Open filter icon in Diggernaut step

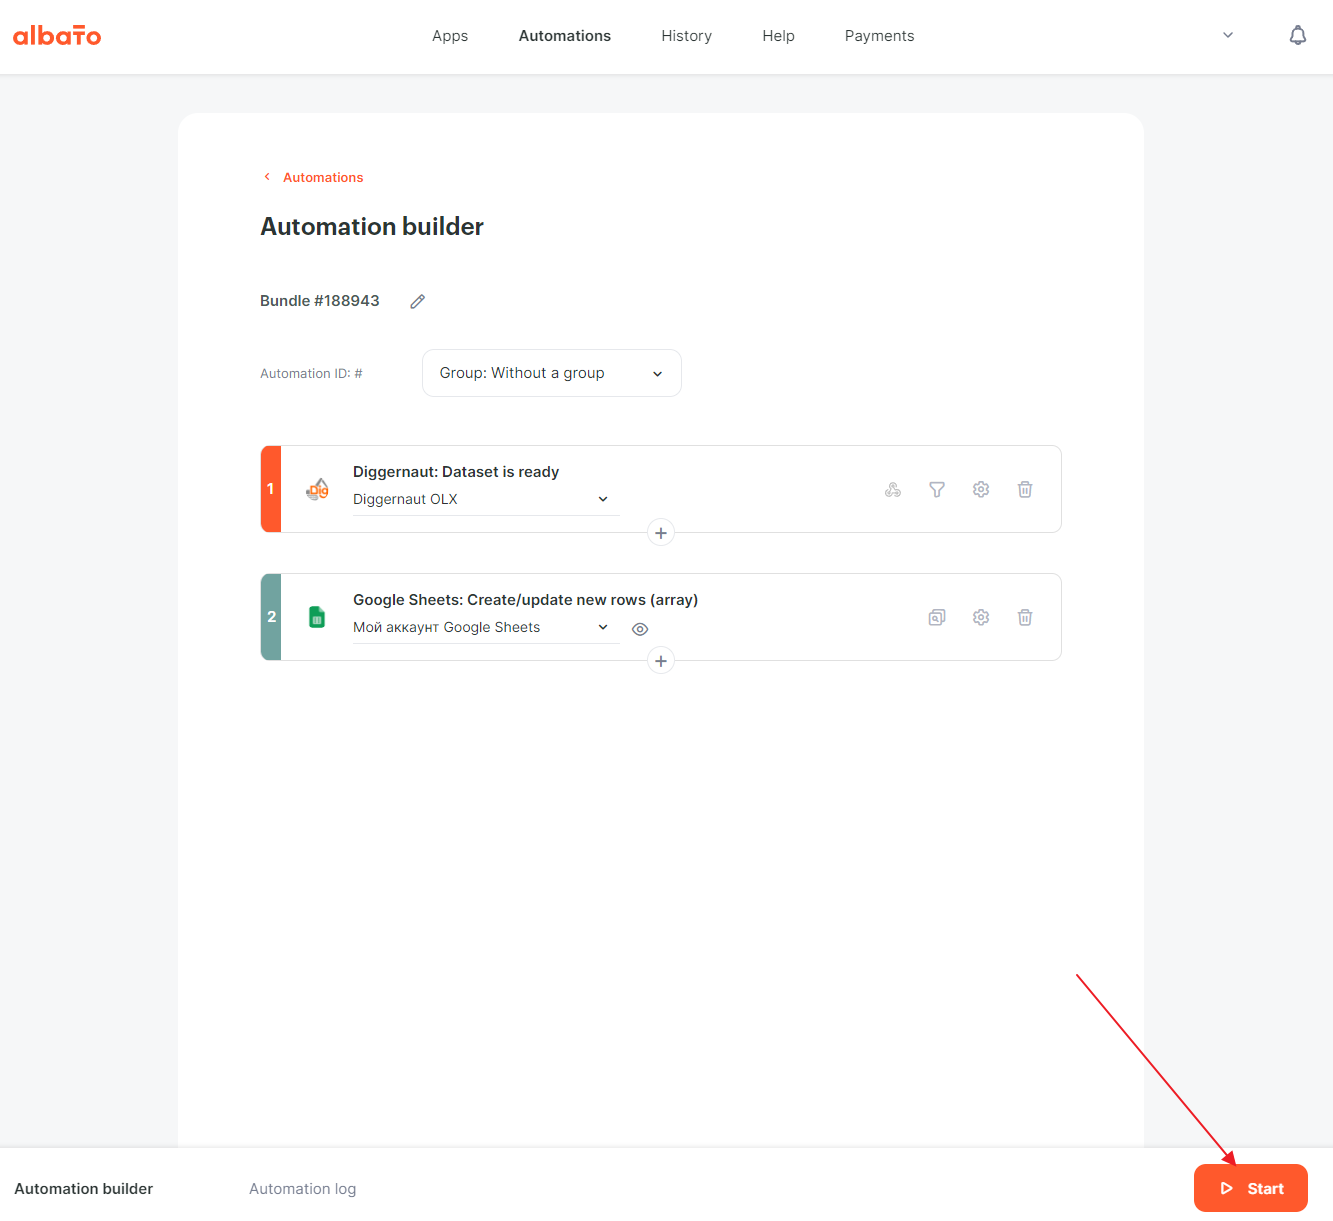coord(937,489)
